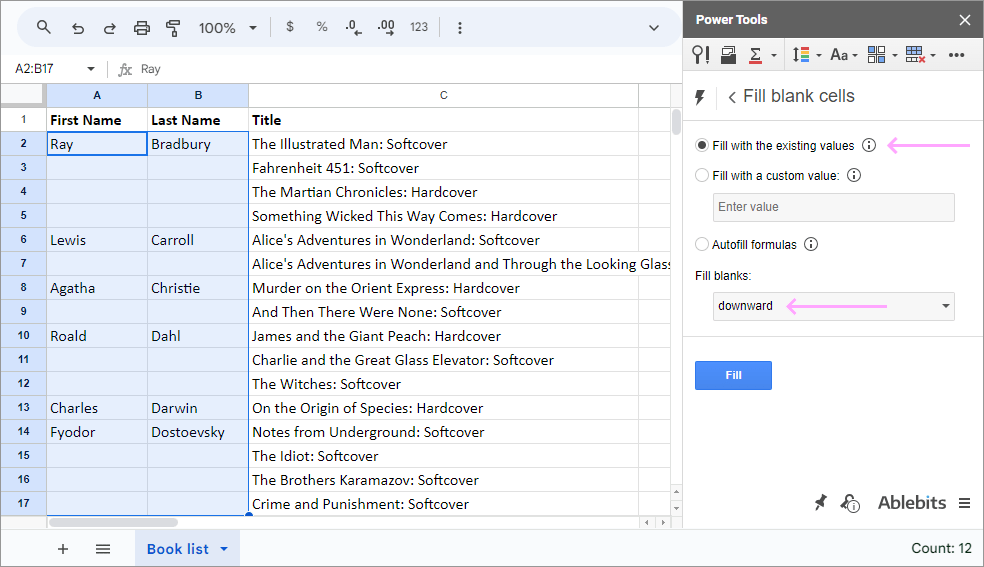The width and height of the screenshot is (984, 567).
Task: Click the scroll down arrow button
Action: click(x=676, y=509)
